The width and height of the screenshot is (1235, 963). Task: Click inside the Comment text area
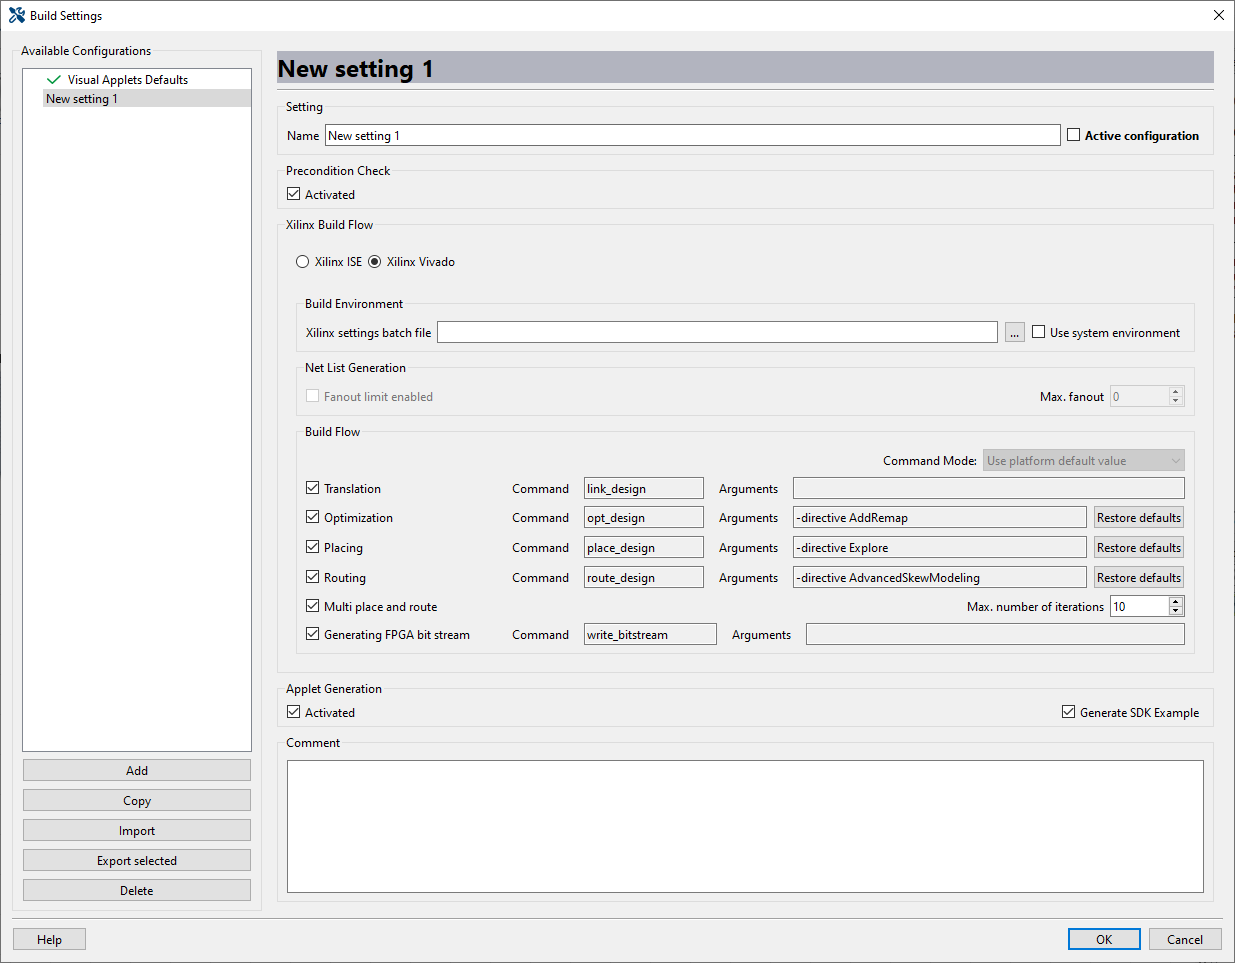tap(744, 825)
